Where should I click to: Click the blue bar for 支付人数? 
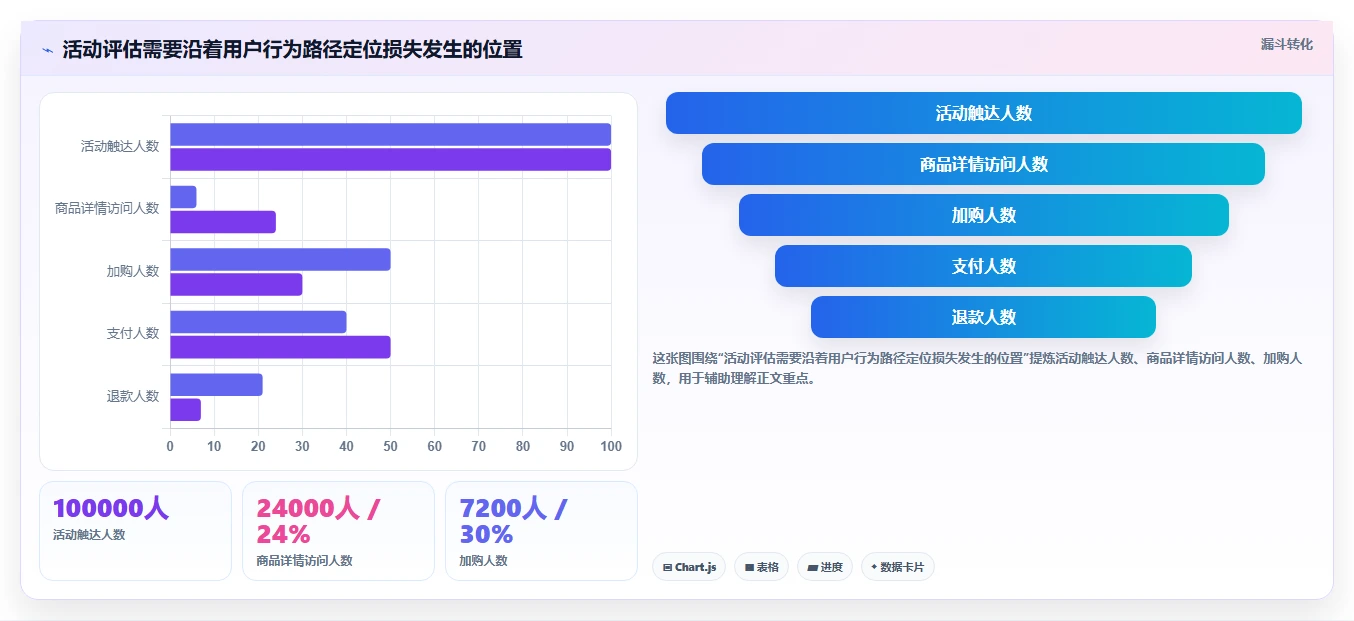[258, 322]
